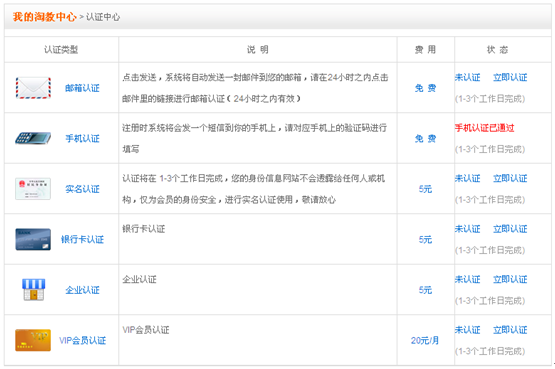Open the VIP会员认证 link
Image resolution: width=555 pixels, height=369 pixels.
[x=82, y=340]
